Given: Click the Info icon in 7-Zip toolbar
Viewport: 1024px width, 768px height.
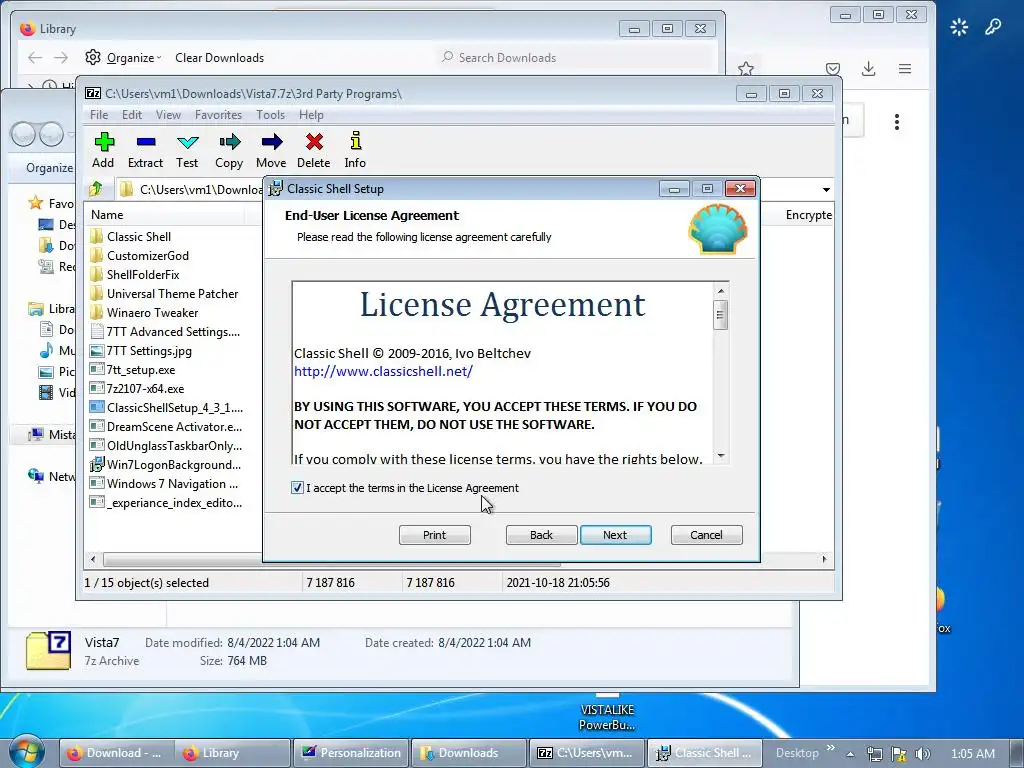Looking at the screenshot, I should click(x=355, y=141).
